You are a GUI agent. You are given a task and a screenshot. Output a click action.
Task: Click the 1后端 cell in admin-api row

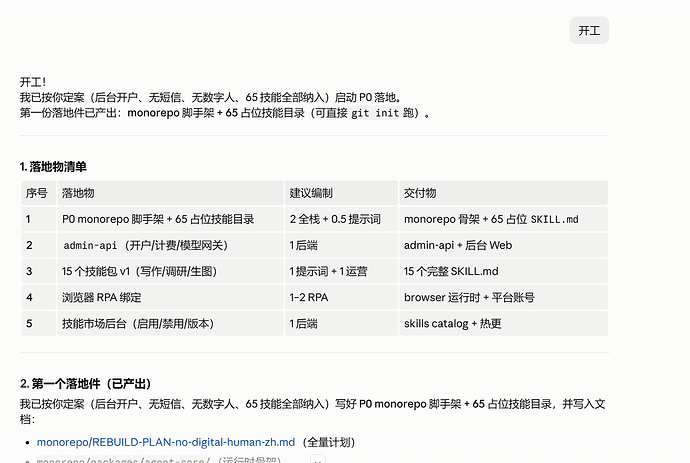tap(341, 245)
